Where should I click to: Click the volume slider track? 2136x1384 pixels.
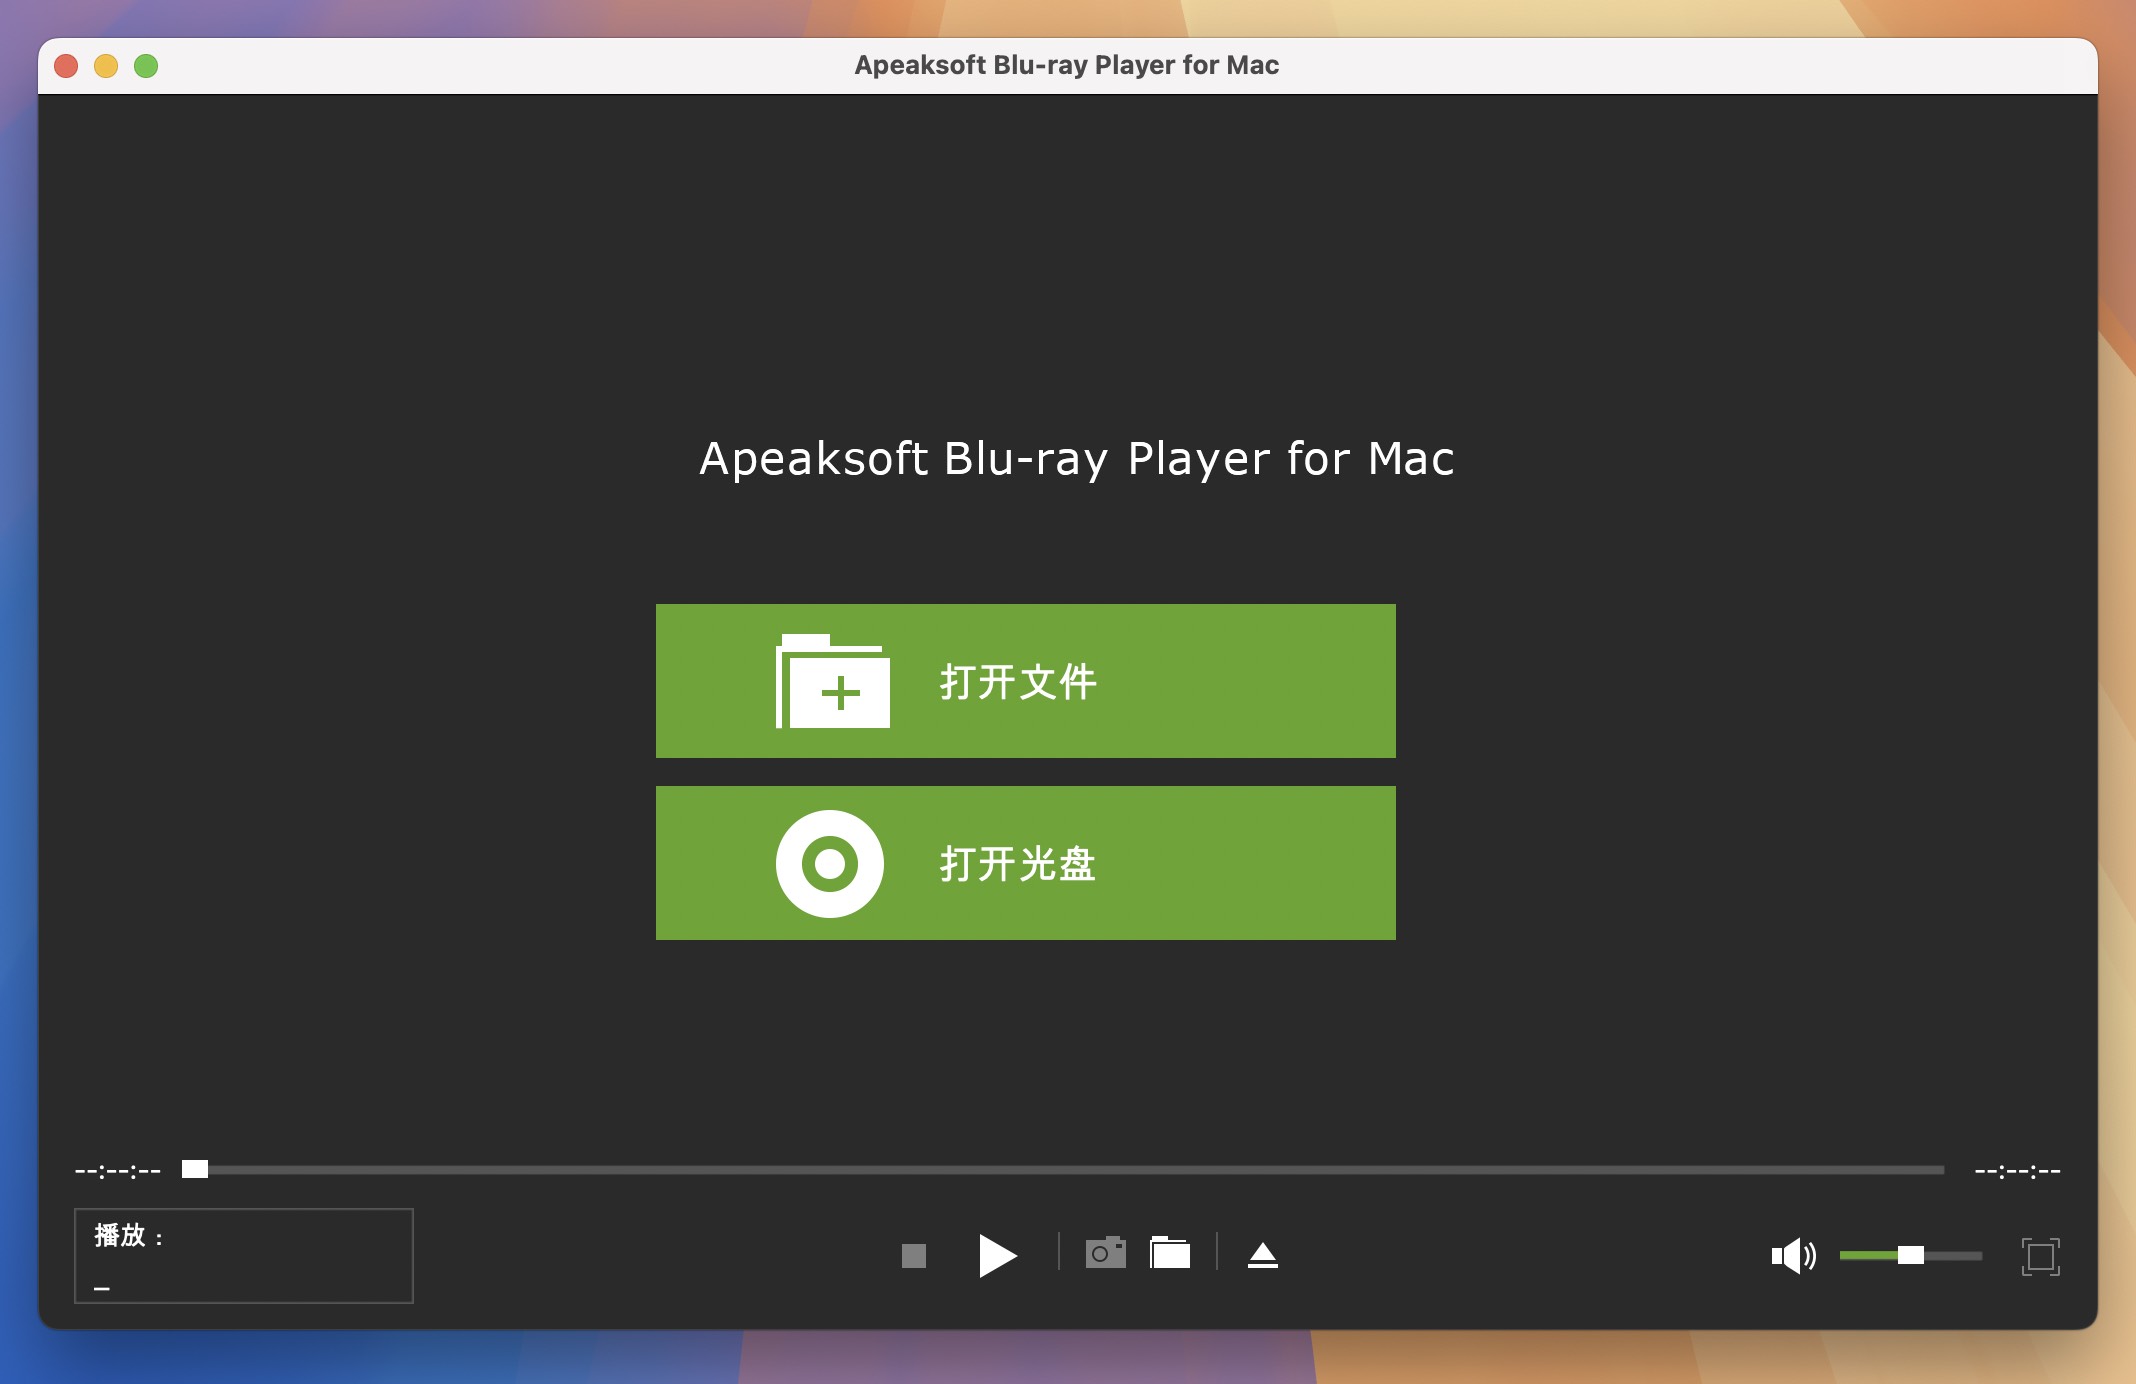[1910, 1256]
